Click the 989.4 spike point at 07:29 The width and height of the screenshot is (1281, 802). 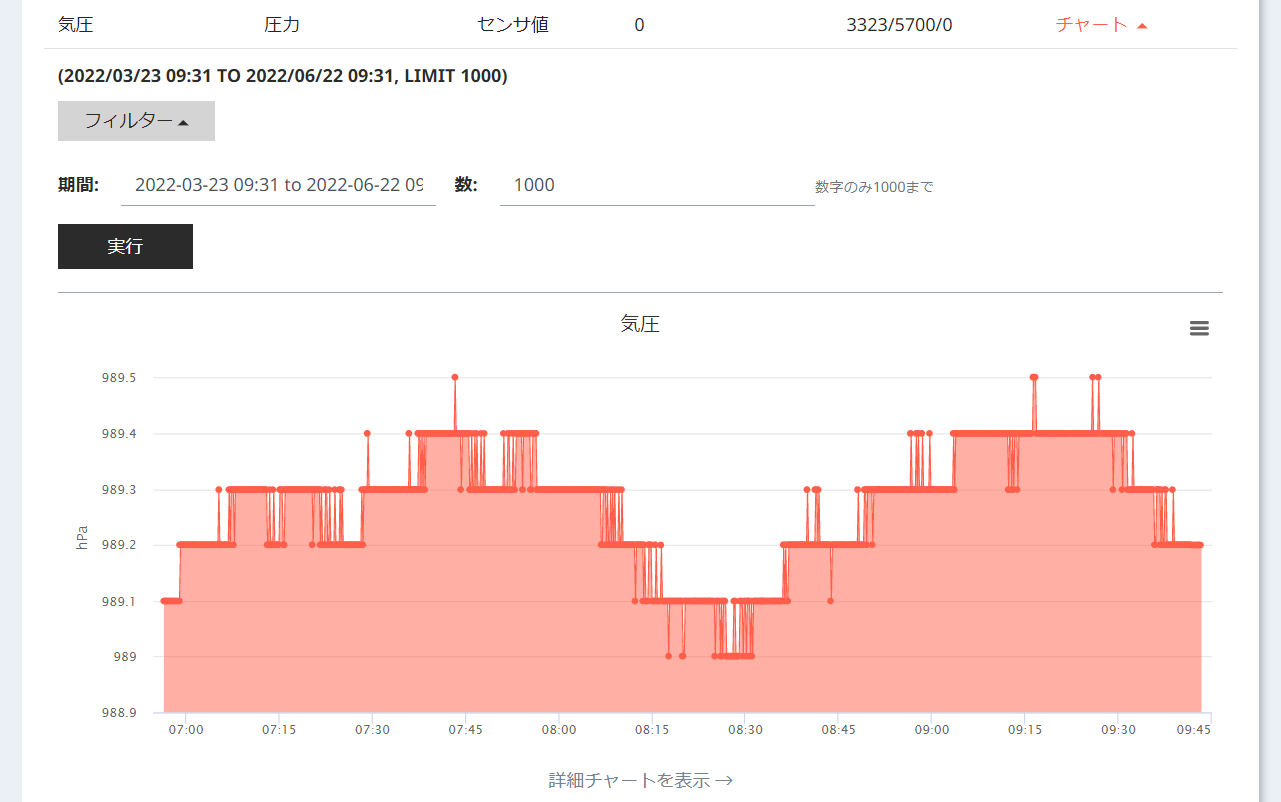click(x=368, y=433)
